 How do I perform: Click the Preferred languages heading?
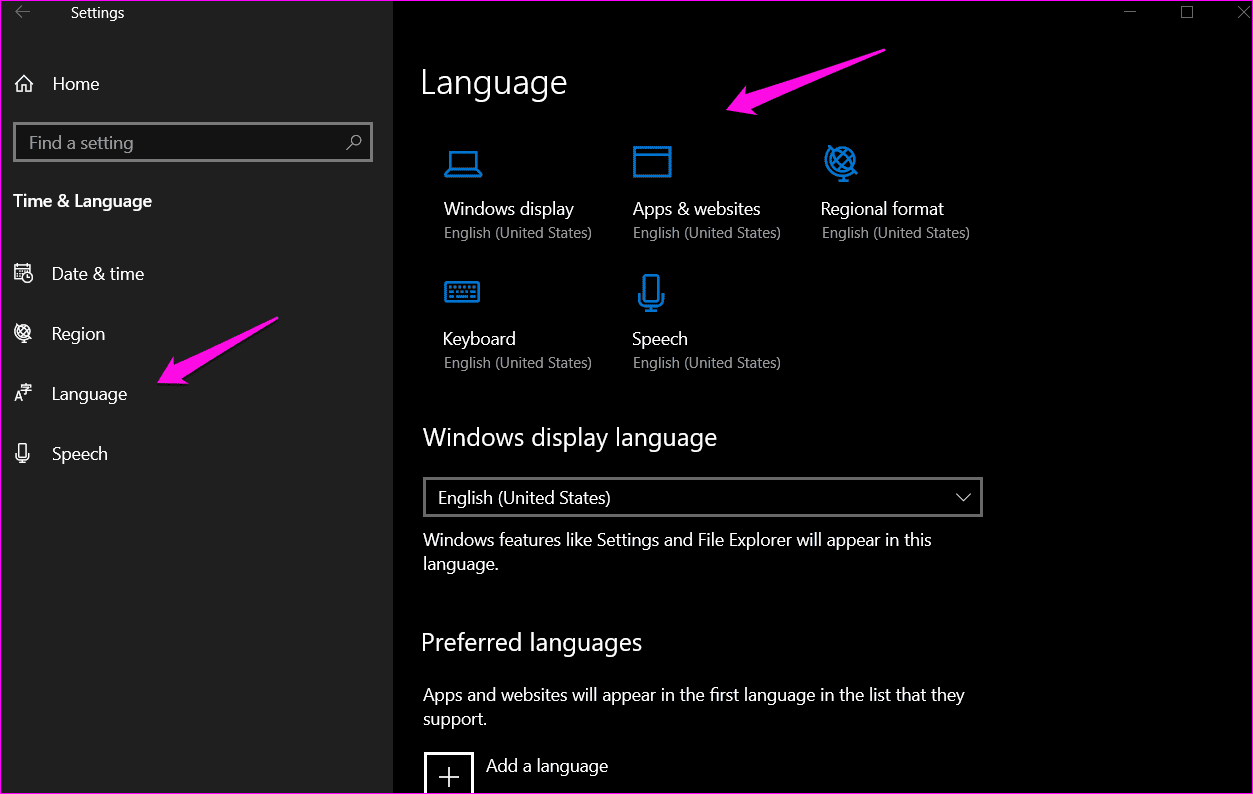coord(532,642)
